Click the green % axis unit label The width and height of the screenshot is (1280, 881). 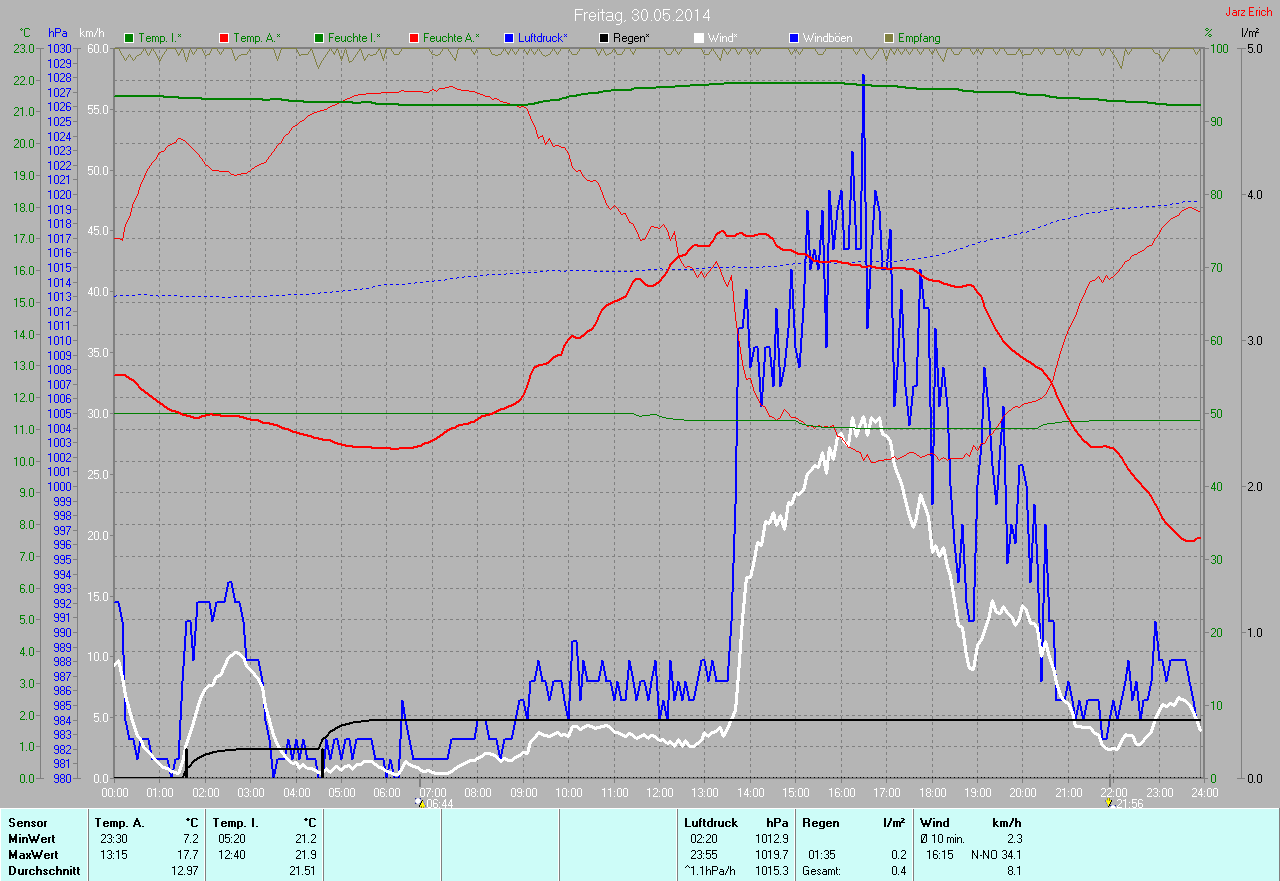point(1208,33)
